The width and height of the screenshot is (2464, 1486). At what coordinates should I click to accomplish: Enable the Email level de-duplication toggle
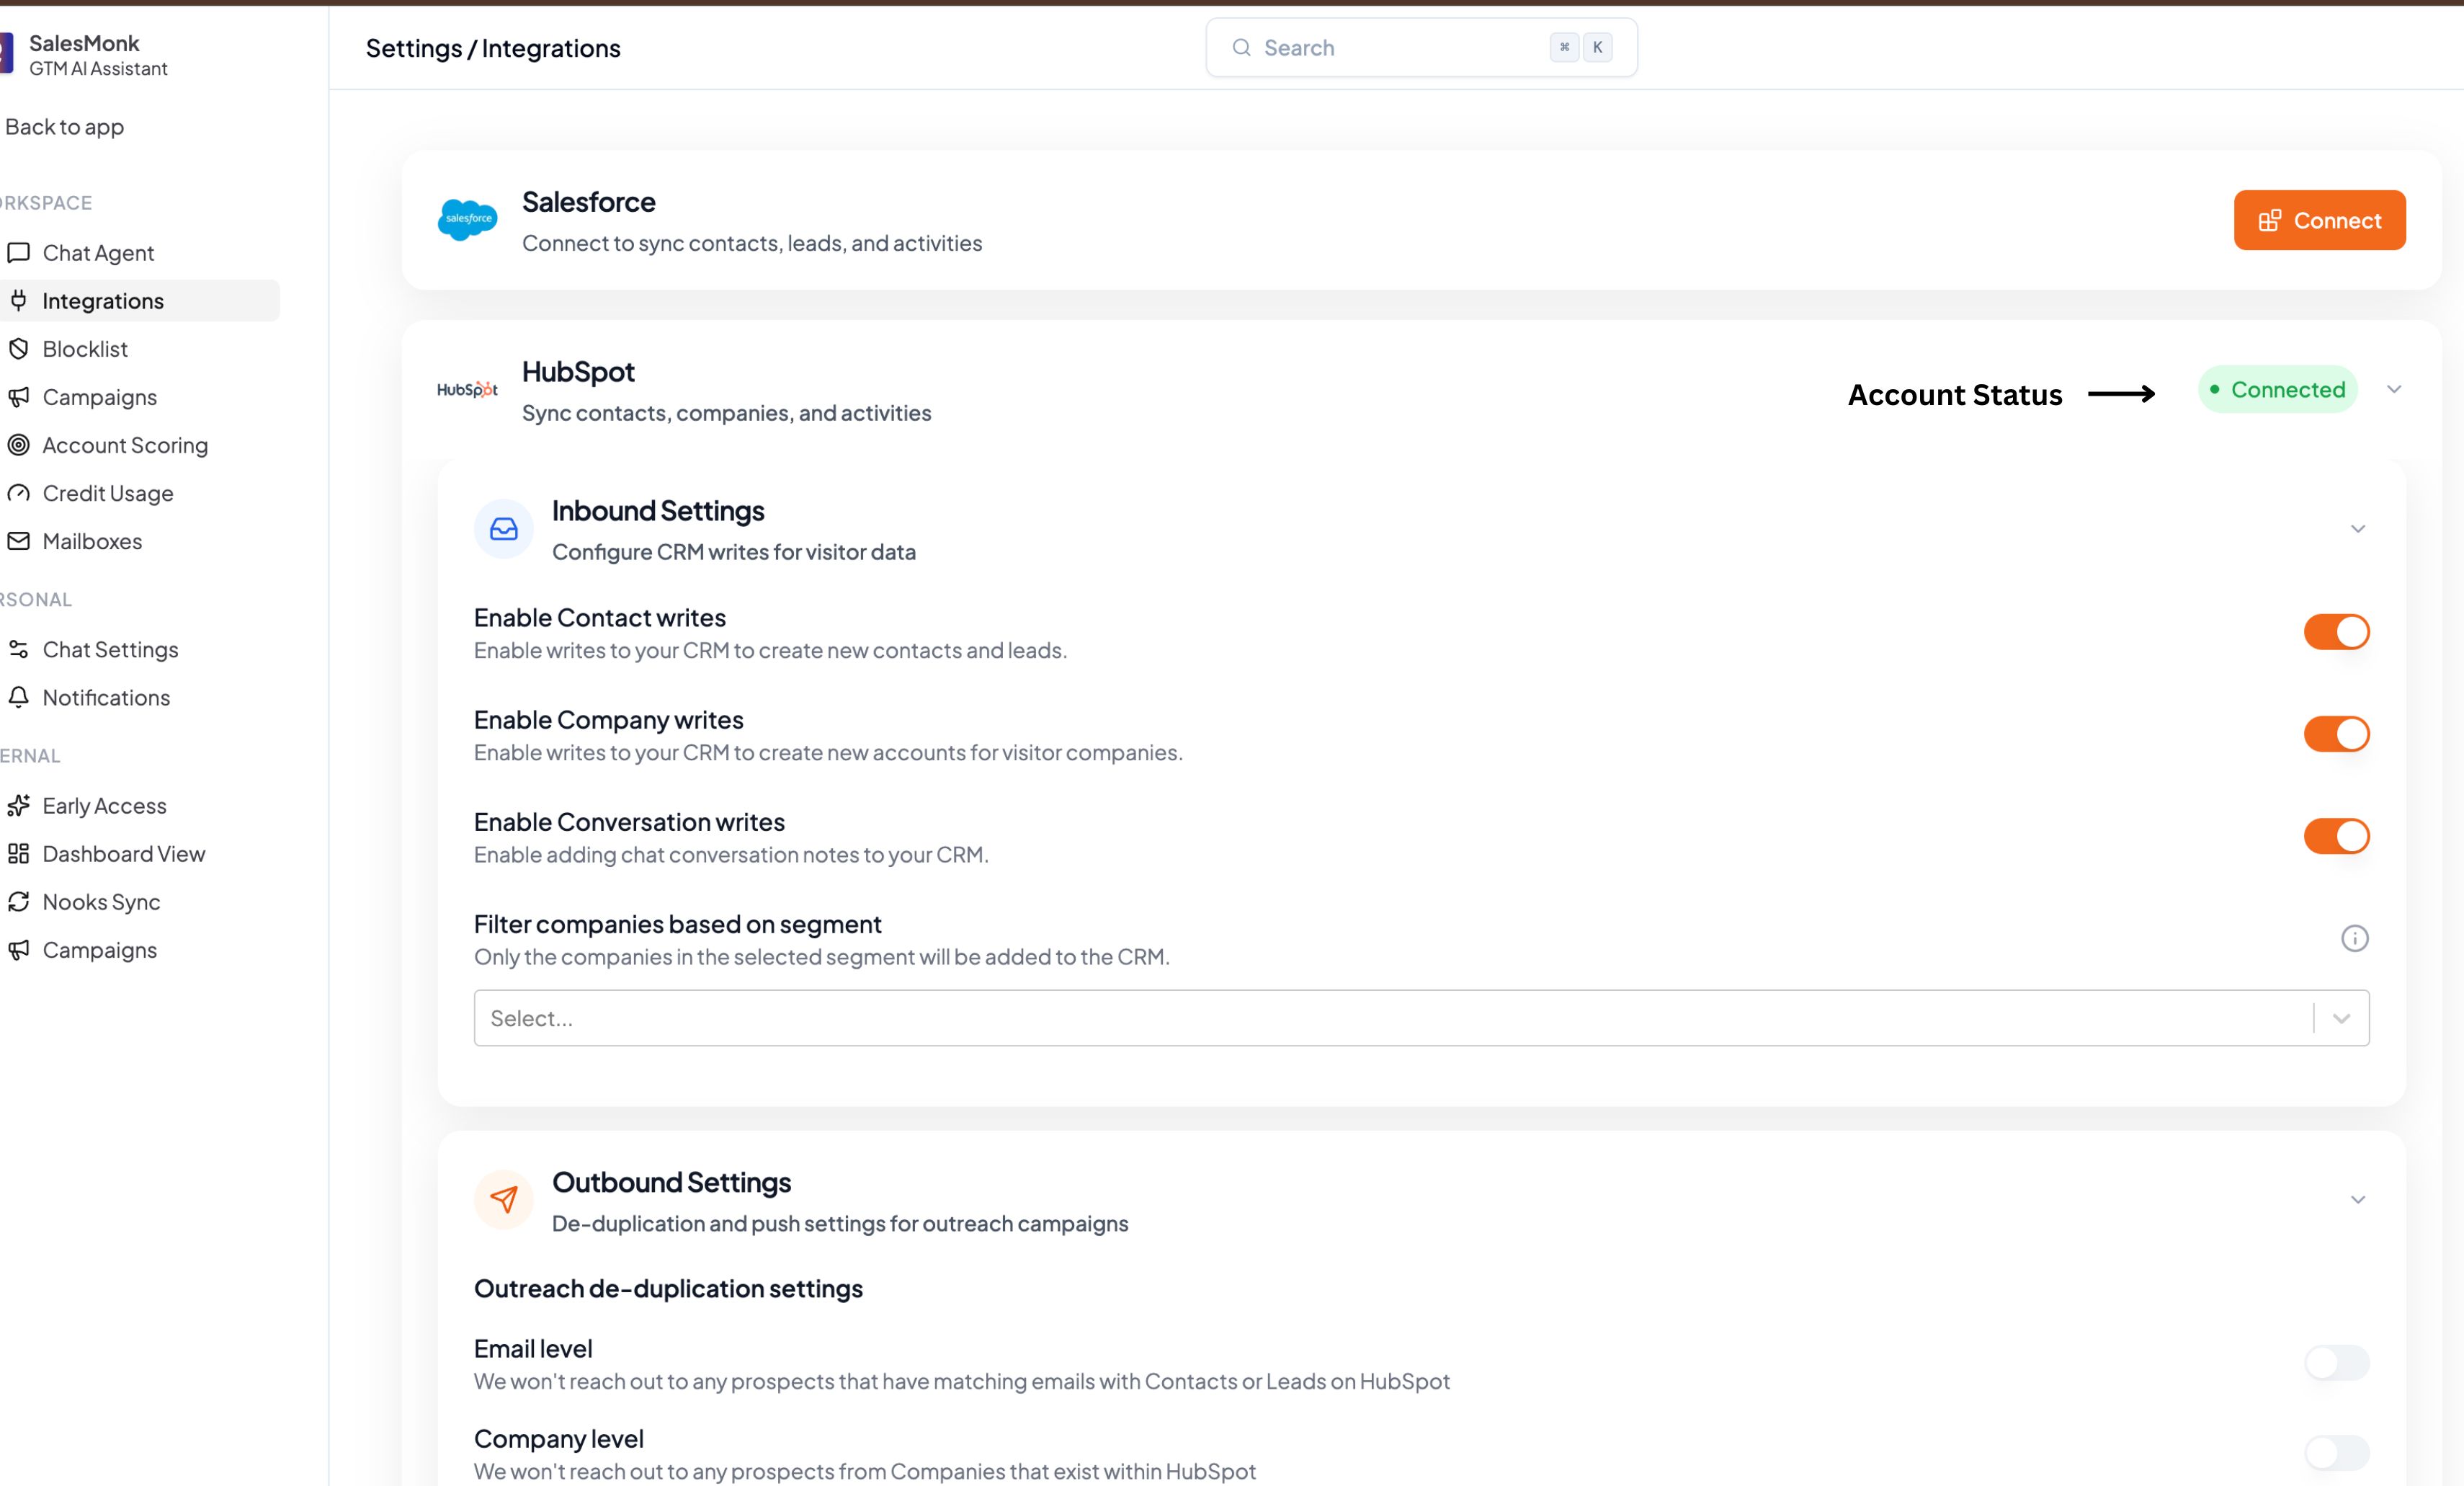click(2336, 1363)
